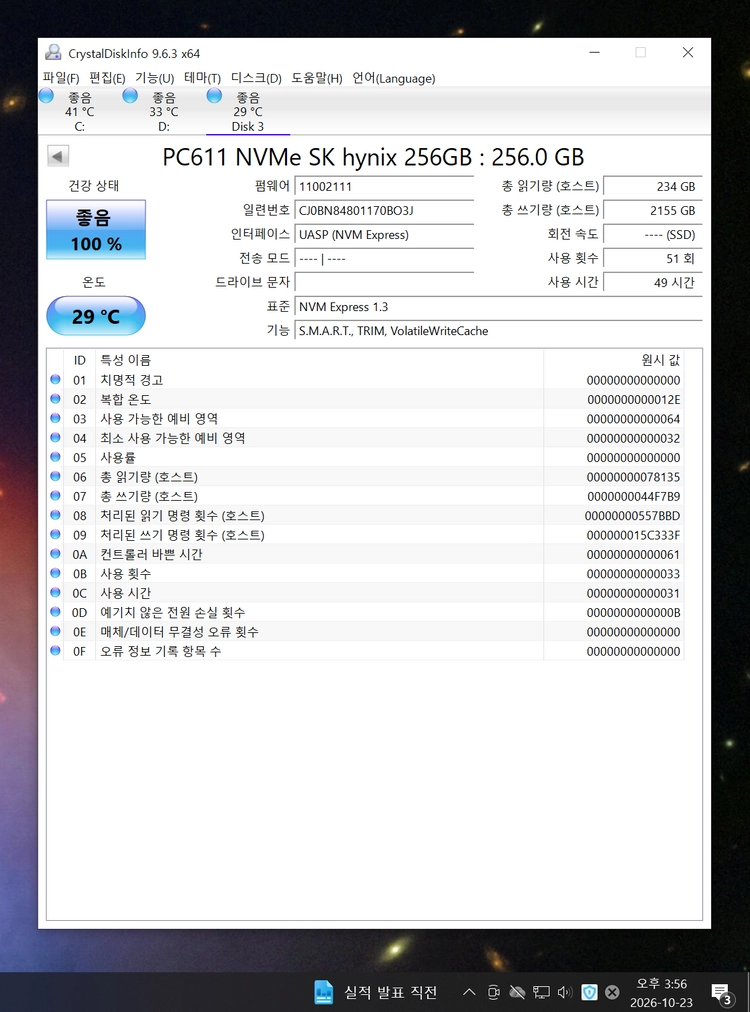
Task: Click the ID column header
Action: click(x=79, y=360)
